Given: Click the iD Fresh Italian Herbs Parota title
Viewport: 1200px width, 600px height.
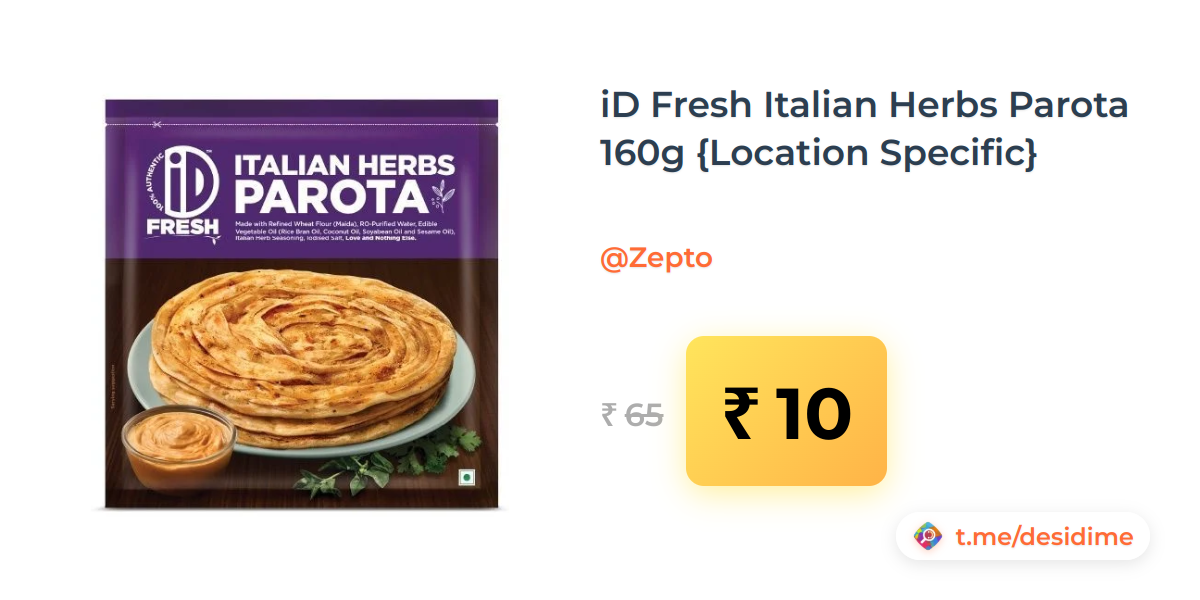Looking at the screenshot, I should 864,104.
